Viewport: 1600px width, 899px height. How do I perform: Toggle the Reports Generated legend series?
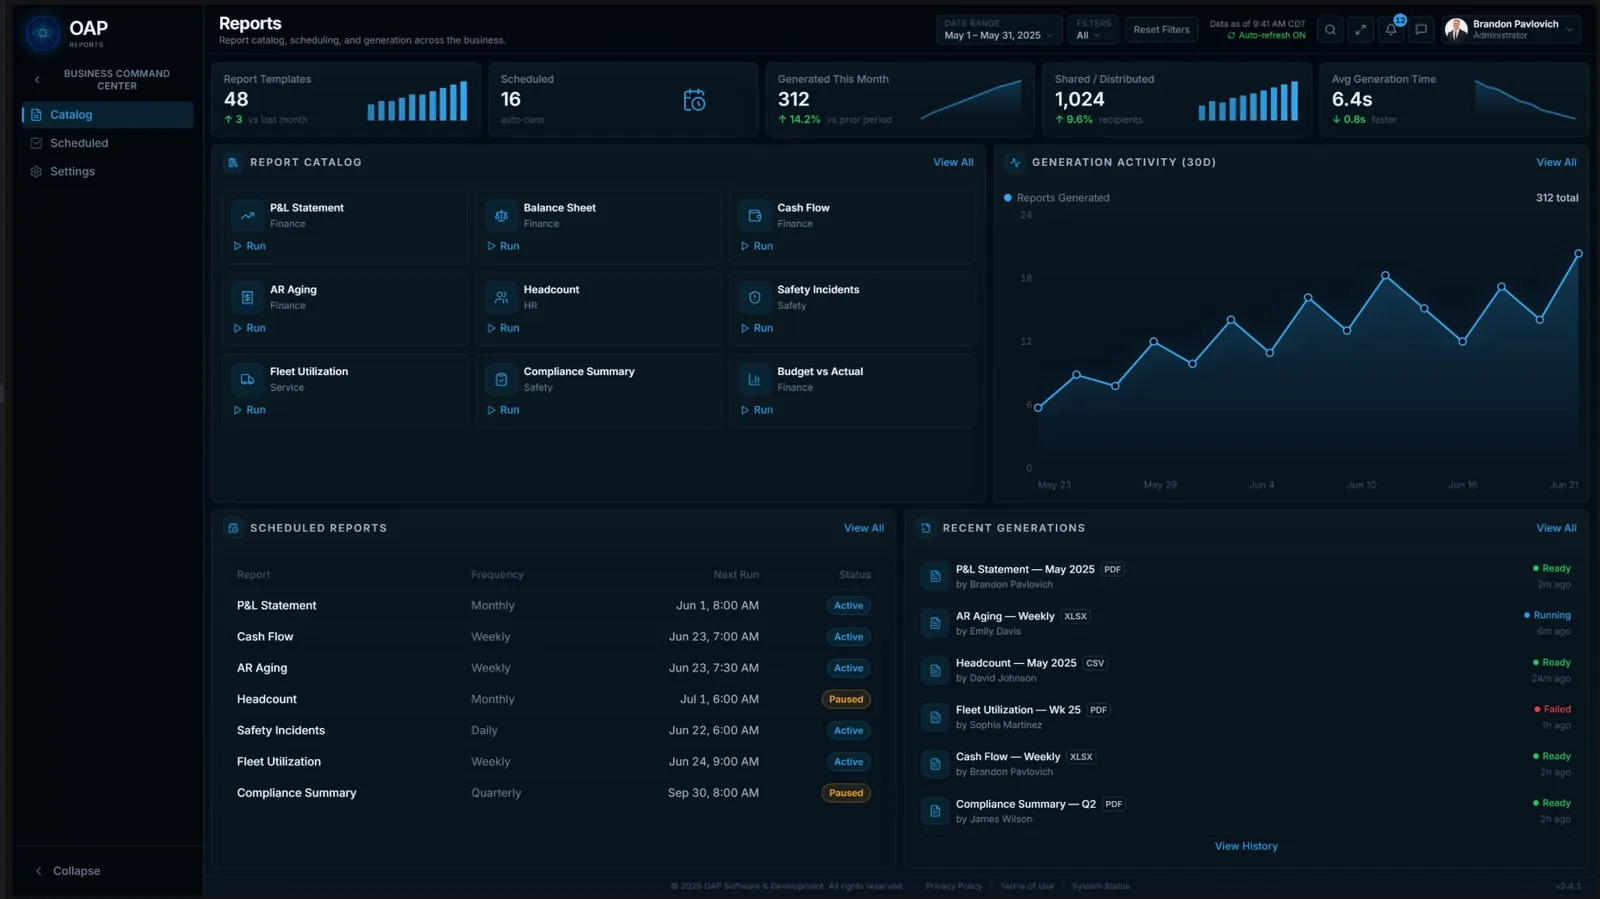point(1056,198)
